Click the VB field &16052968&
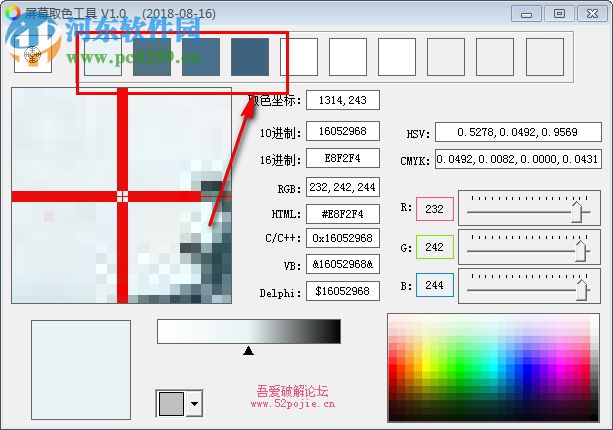Viewport: 613px width, 430px height. click(343, 264)
